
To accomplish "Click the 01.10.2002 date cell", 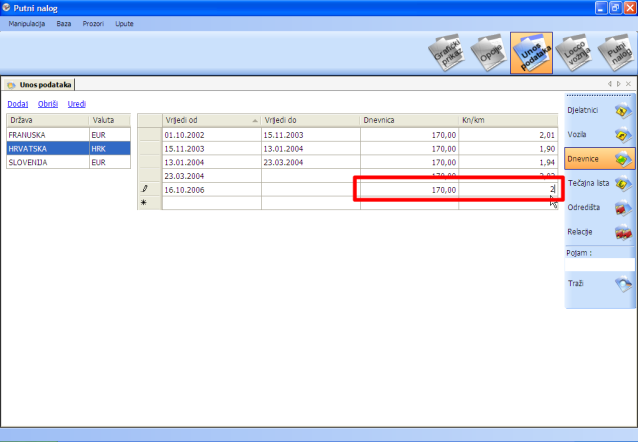I will coord(212,135).
